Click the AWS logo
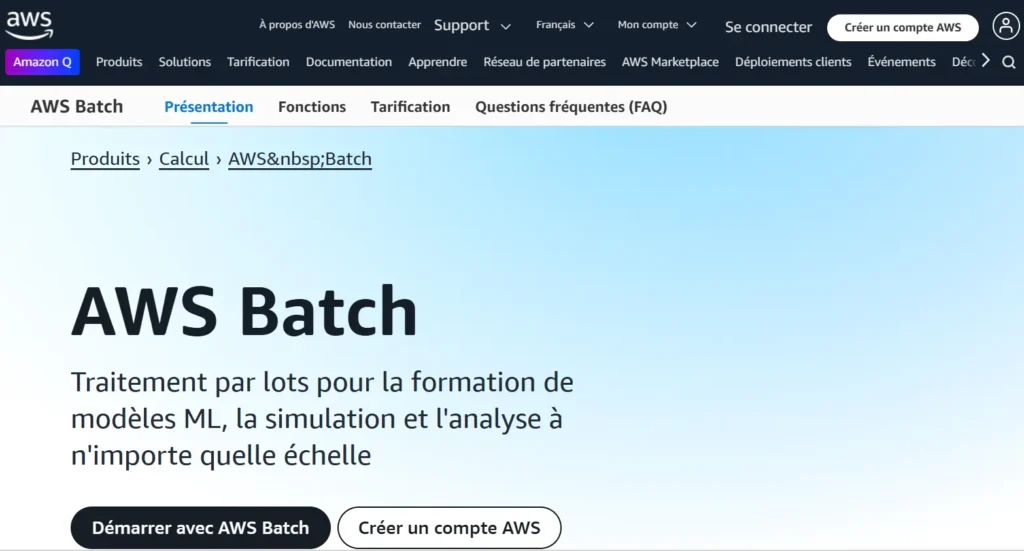 (29, 25)
